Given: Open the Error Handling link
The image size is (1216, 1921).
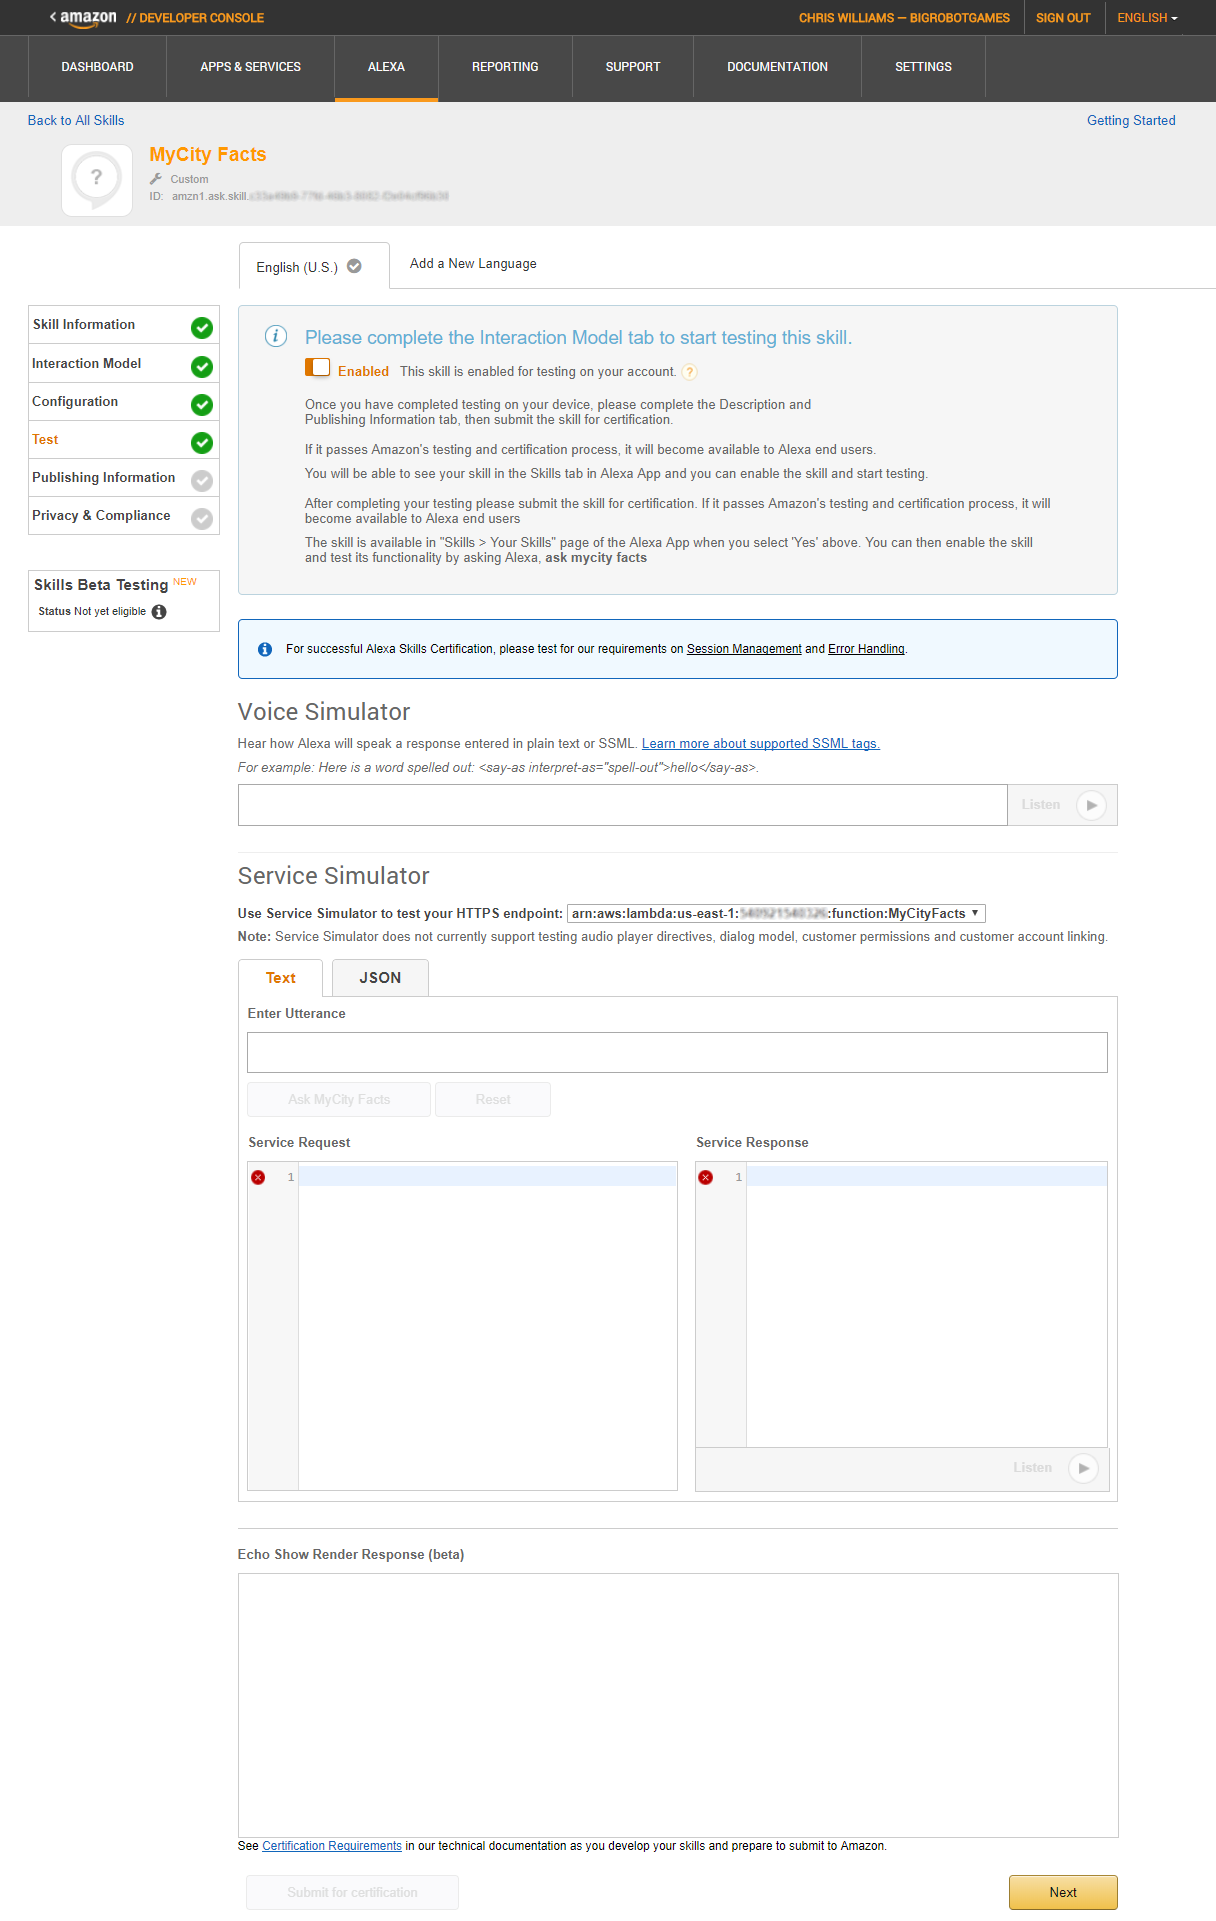Looking at the screenshot, I should pyautogui.click(x=866, y=649).
